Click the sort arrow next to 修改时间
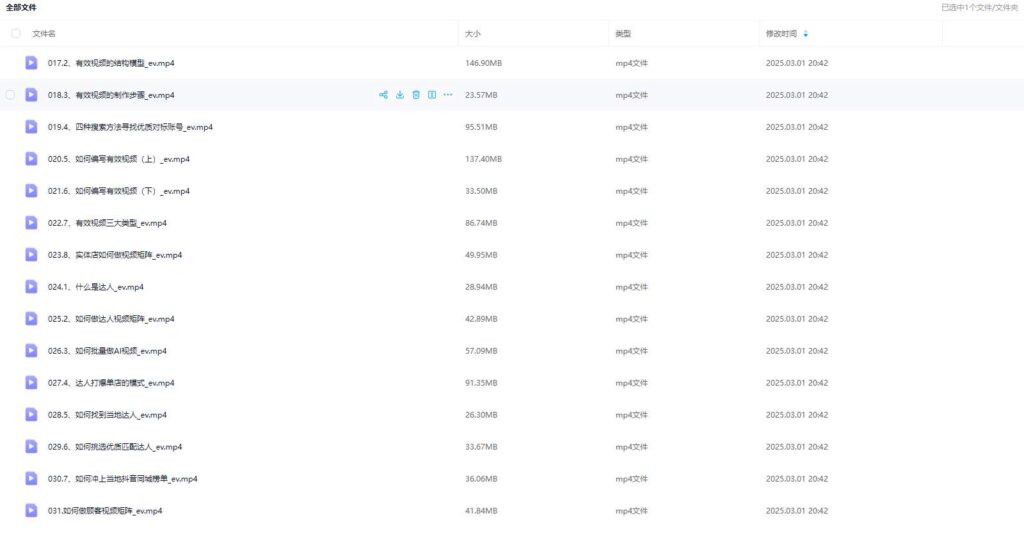This screenshot has height=534, width=1024. pyautogui.click(x=806, y=34)
